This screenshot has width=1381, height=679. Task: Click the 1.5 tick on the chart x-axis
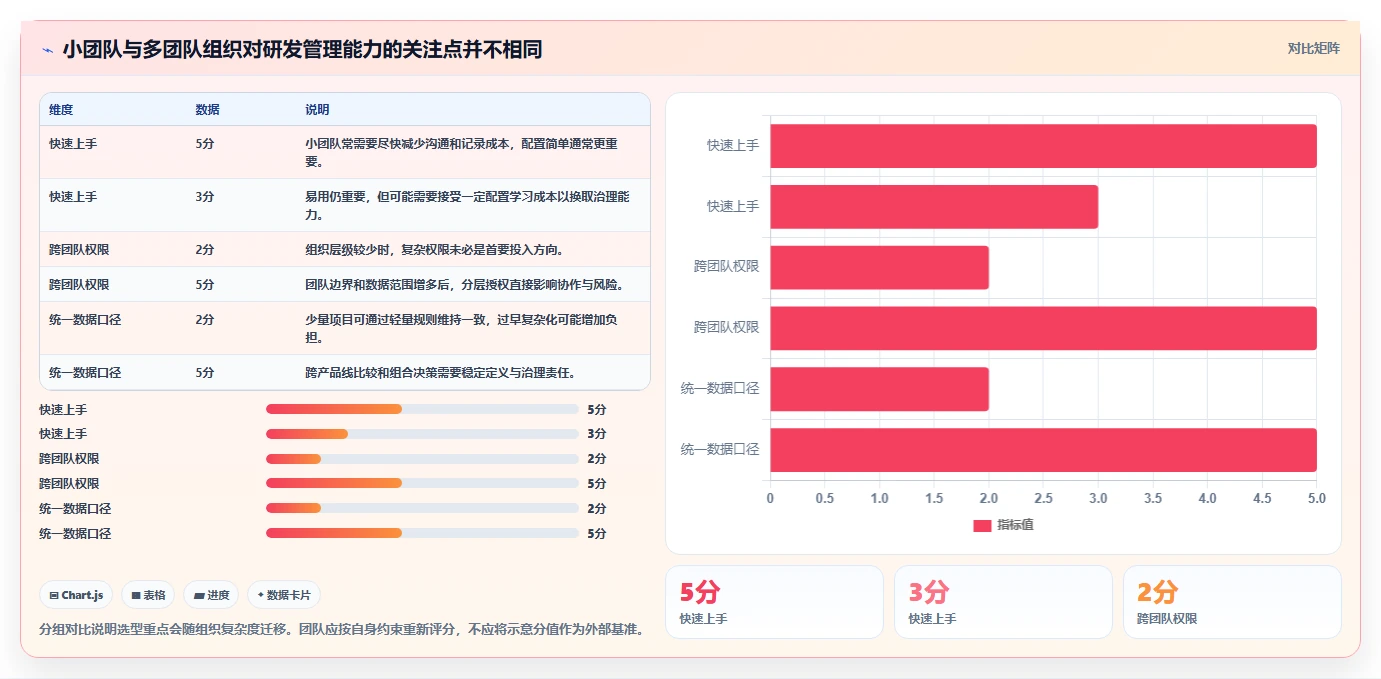(934, 498)
